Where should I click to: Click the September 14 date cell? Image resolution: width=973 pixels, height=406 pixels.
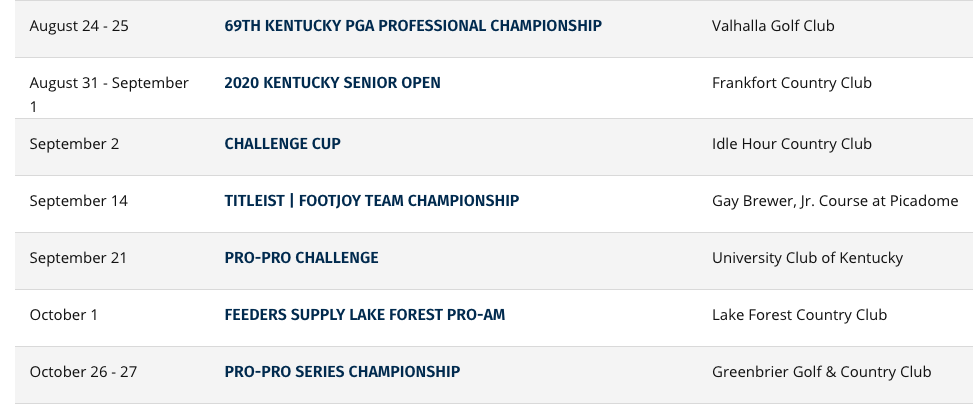click(78, 201)
